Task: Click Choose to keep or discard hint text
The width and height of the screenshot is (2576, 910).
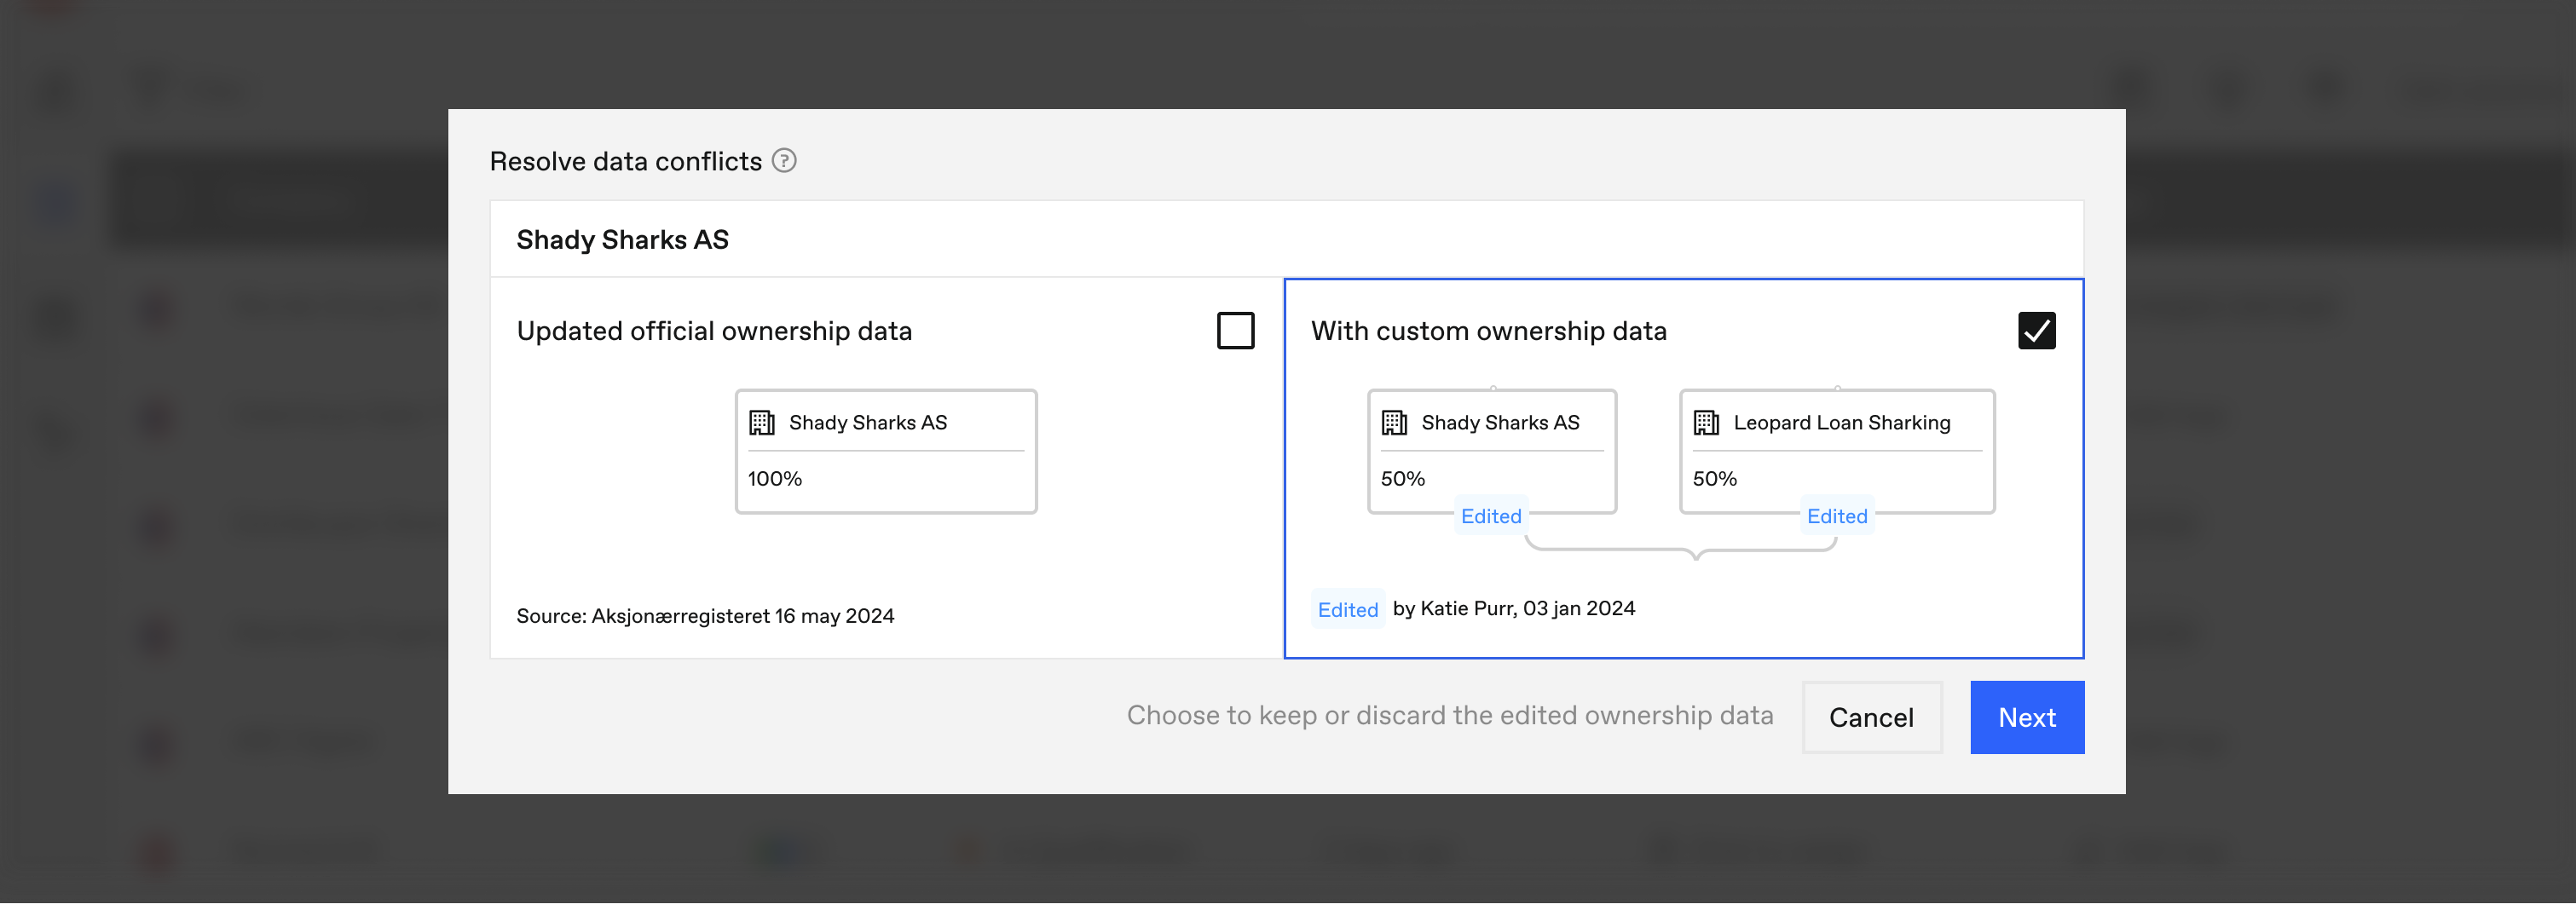Action: (1449, 716)
